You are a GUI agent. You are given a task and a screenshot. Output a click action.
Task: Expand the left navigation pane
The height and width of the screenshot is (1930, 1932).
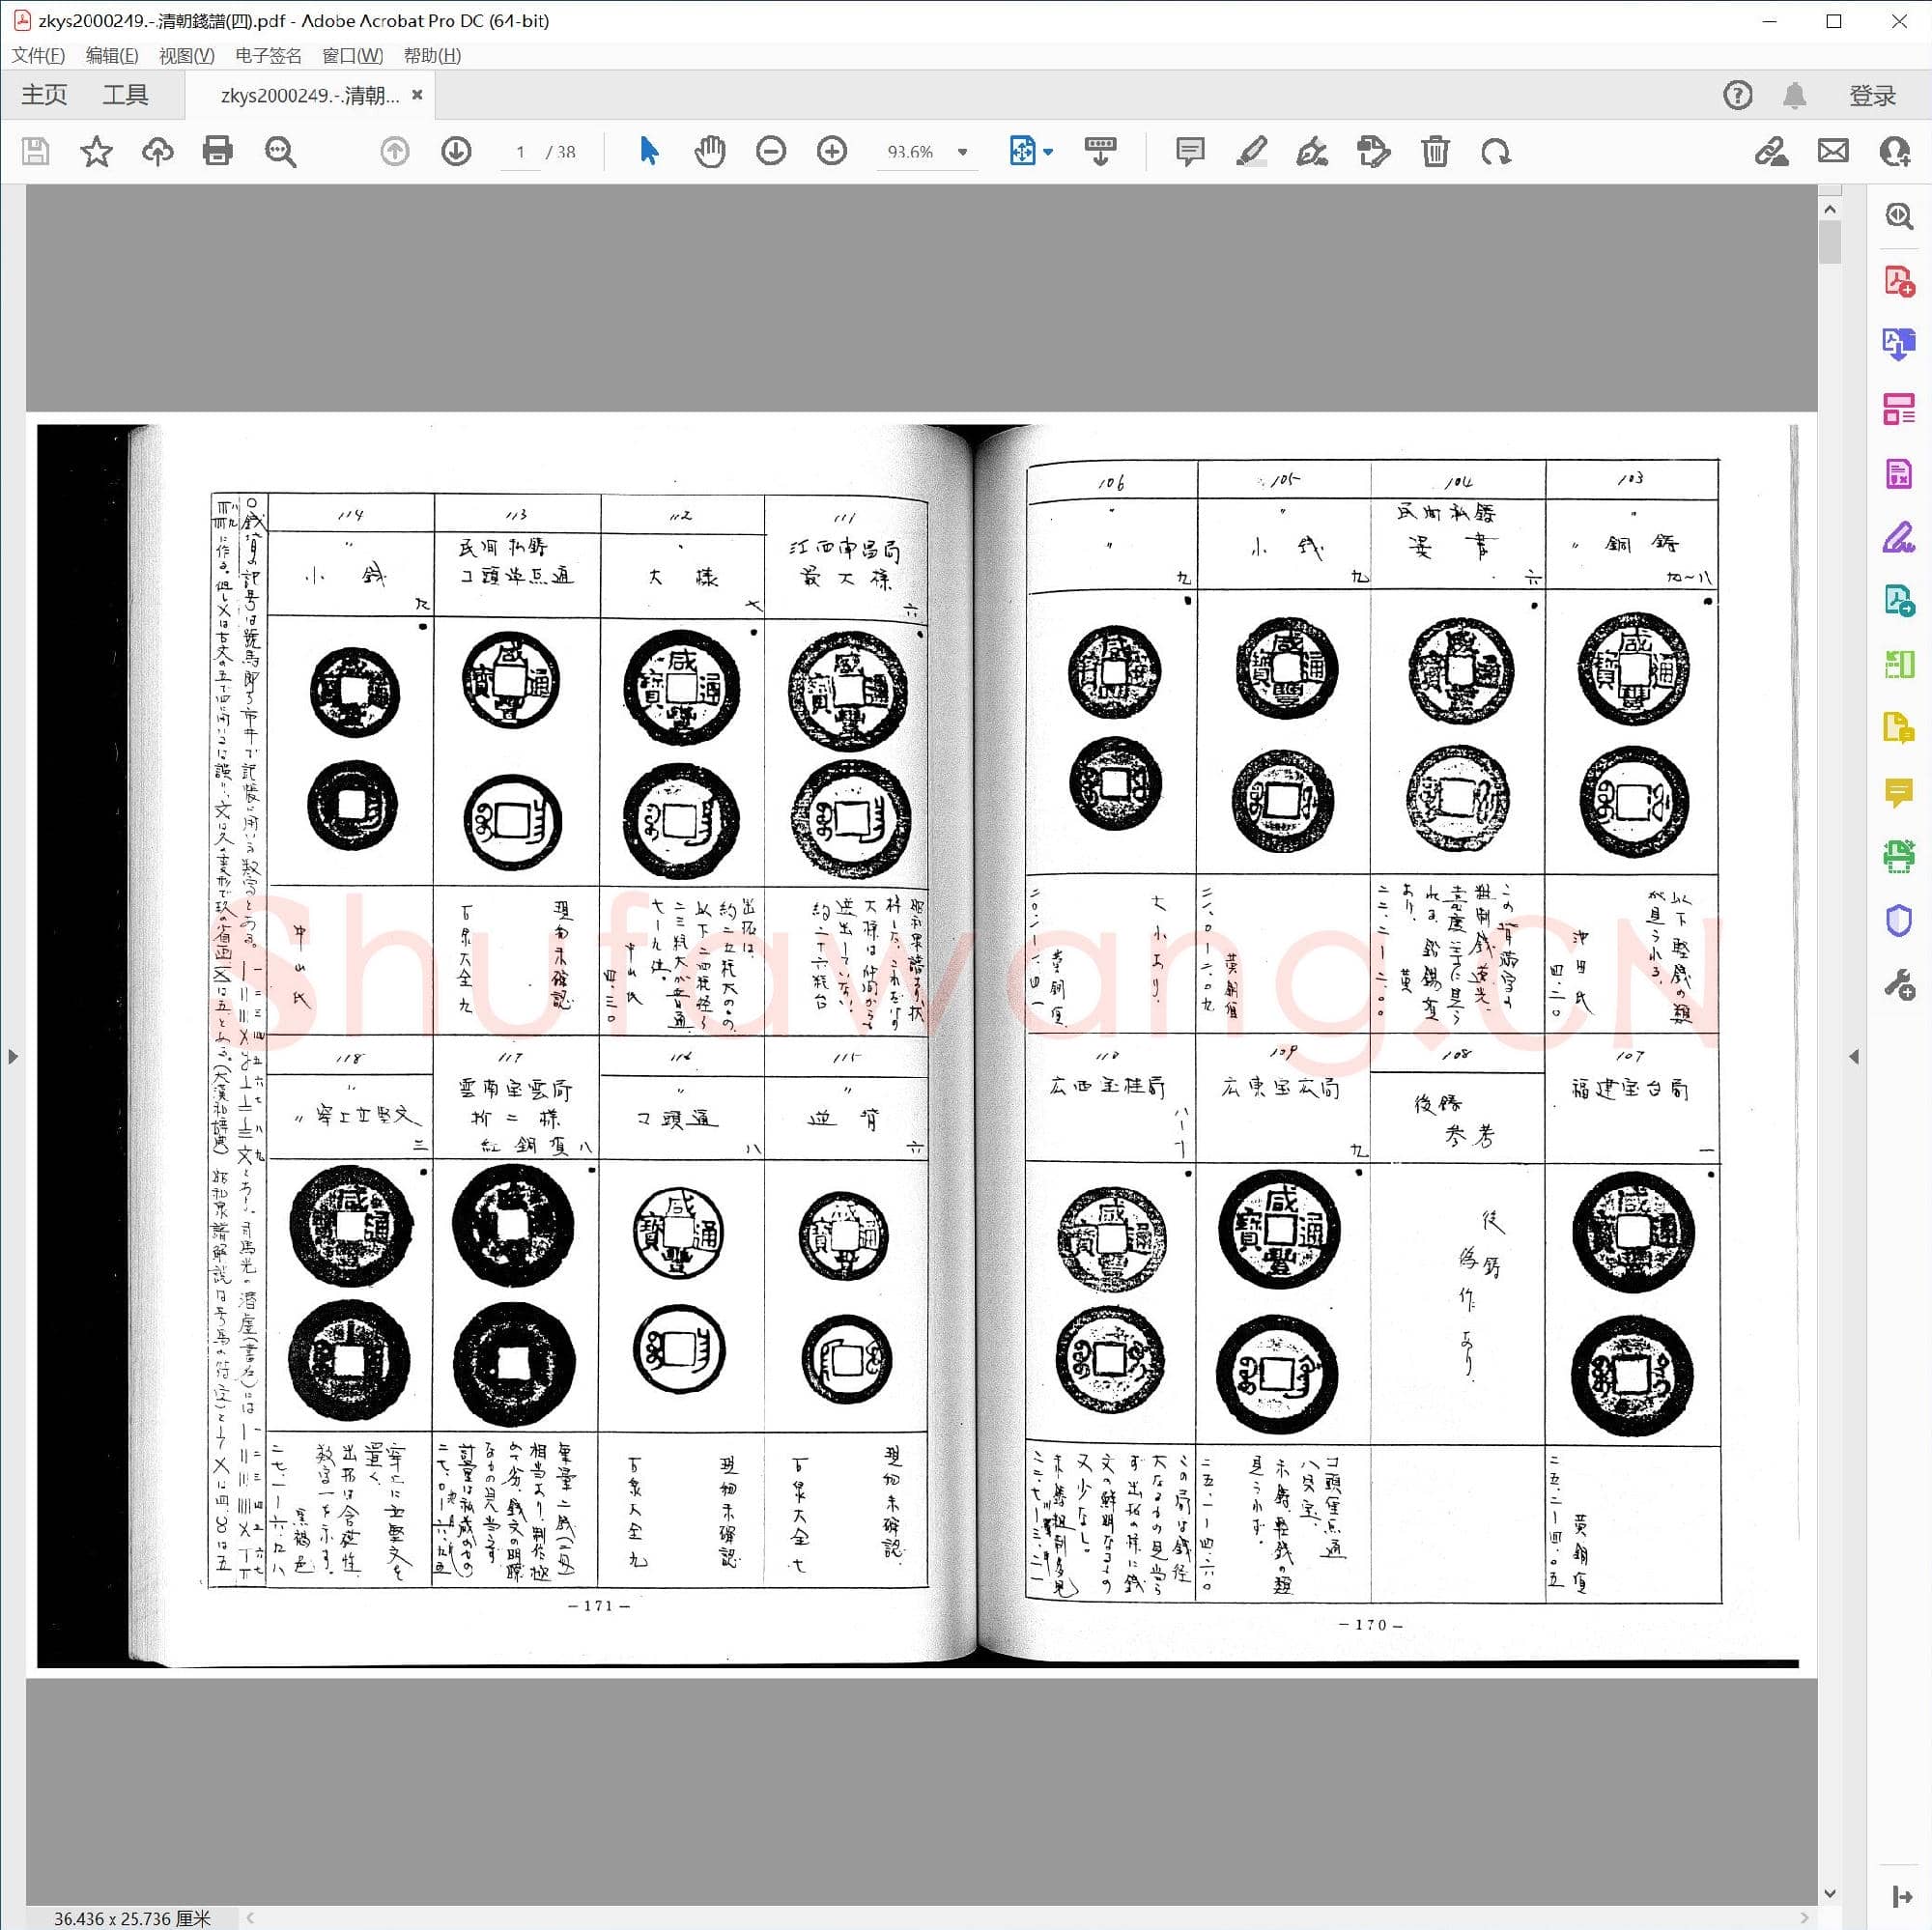12,1056
